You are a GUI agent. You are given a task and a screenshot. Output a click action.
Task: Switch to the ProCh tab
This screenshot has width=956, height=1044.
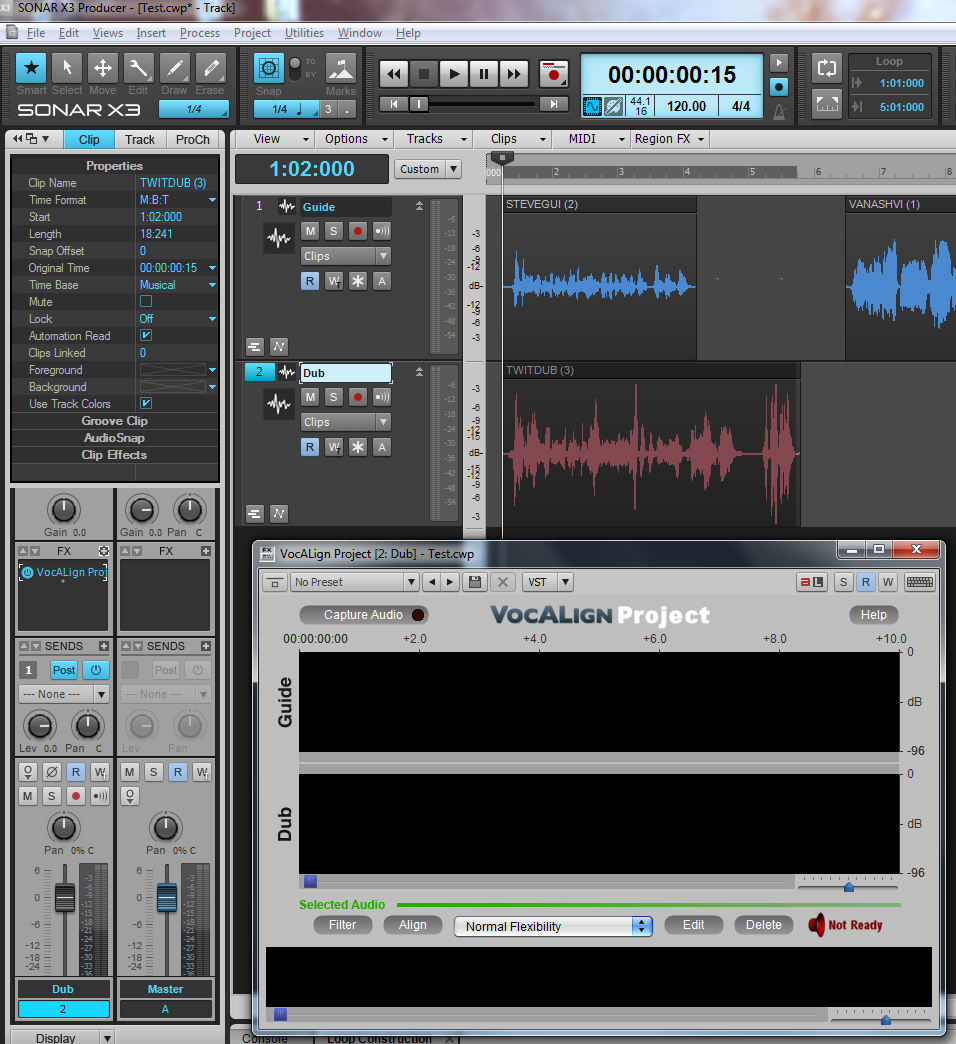click(193, 140)
